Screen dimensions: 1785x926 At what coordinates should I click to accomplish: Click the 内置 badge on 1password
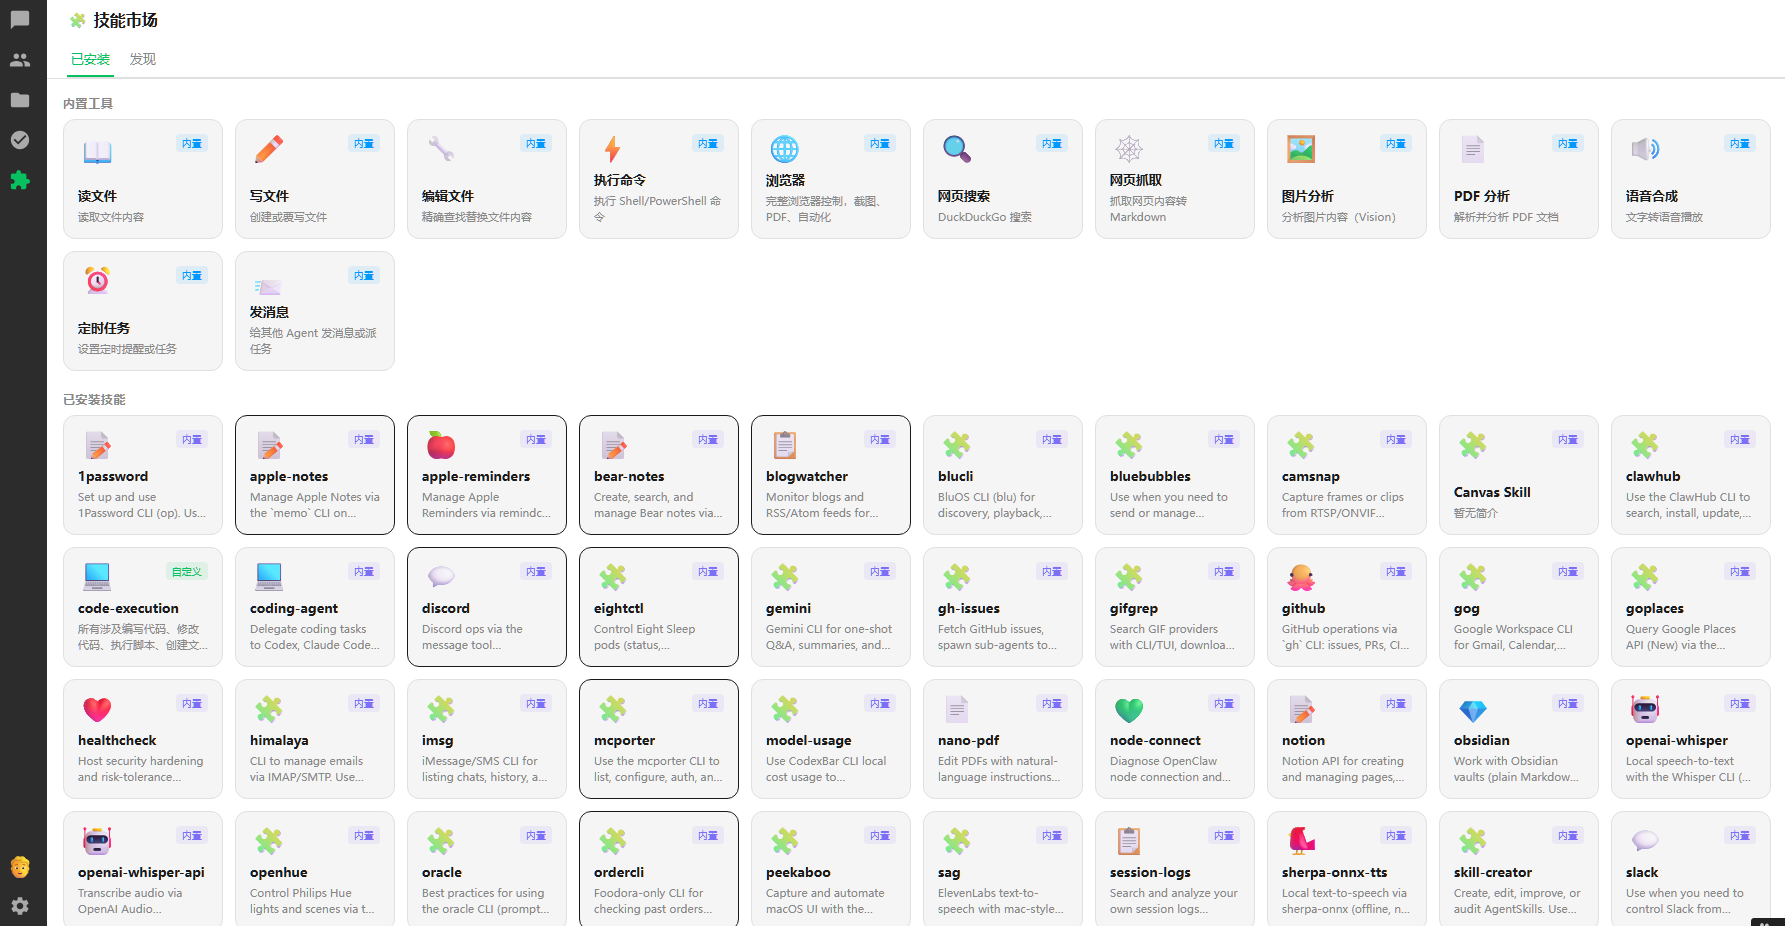192,440
